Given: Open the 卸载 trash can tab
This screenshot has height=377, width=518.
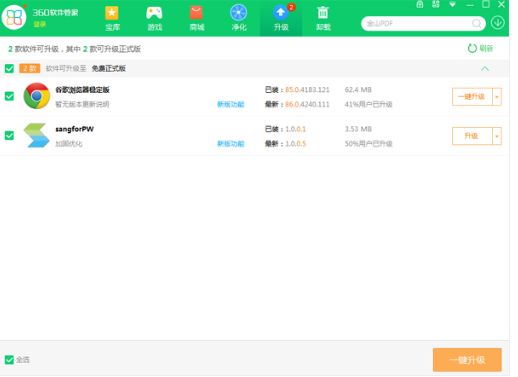Looking at the screenshot, I should click(x=323, y=18).
